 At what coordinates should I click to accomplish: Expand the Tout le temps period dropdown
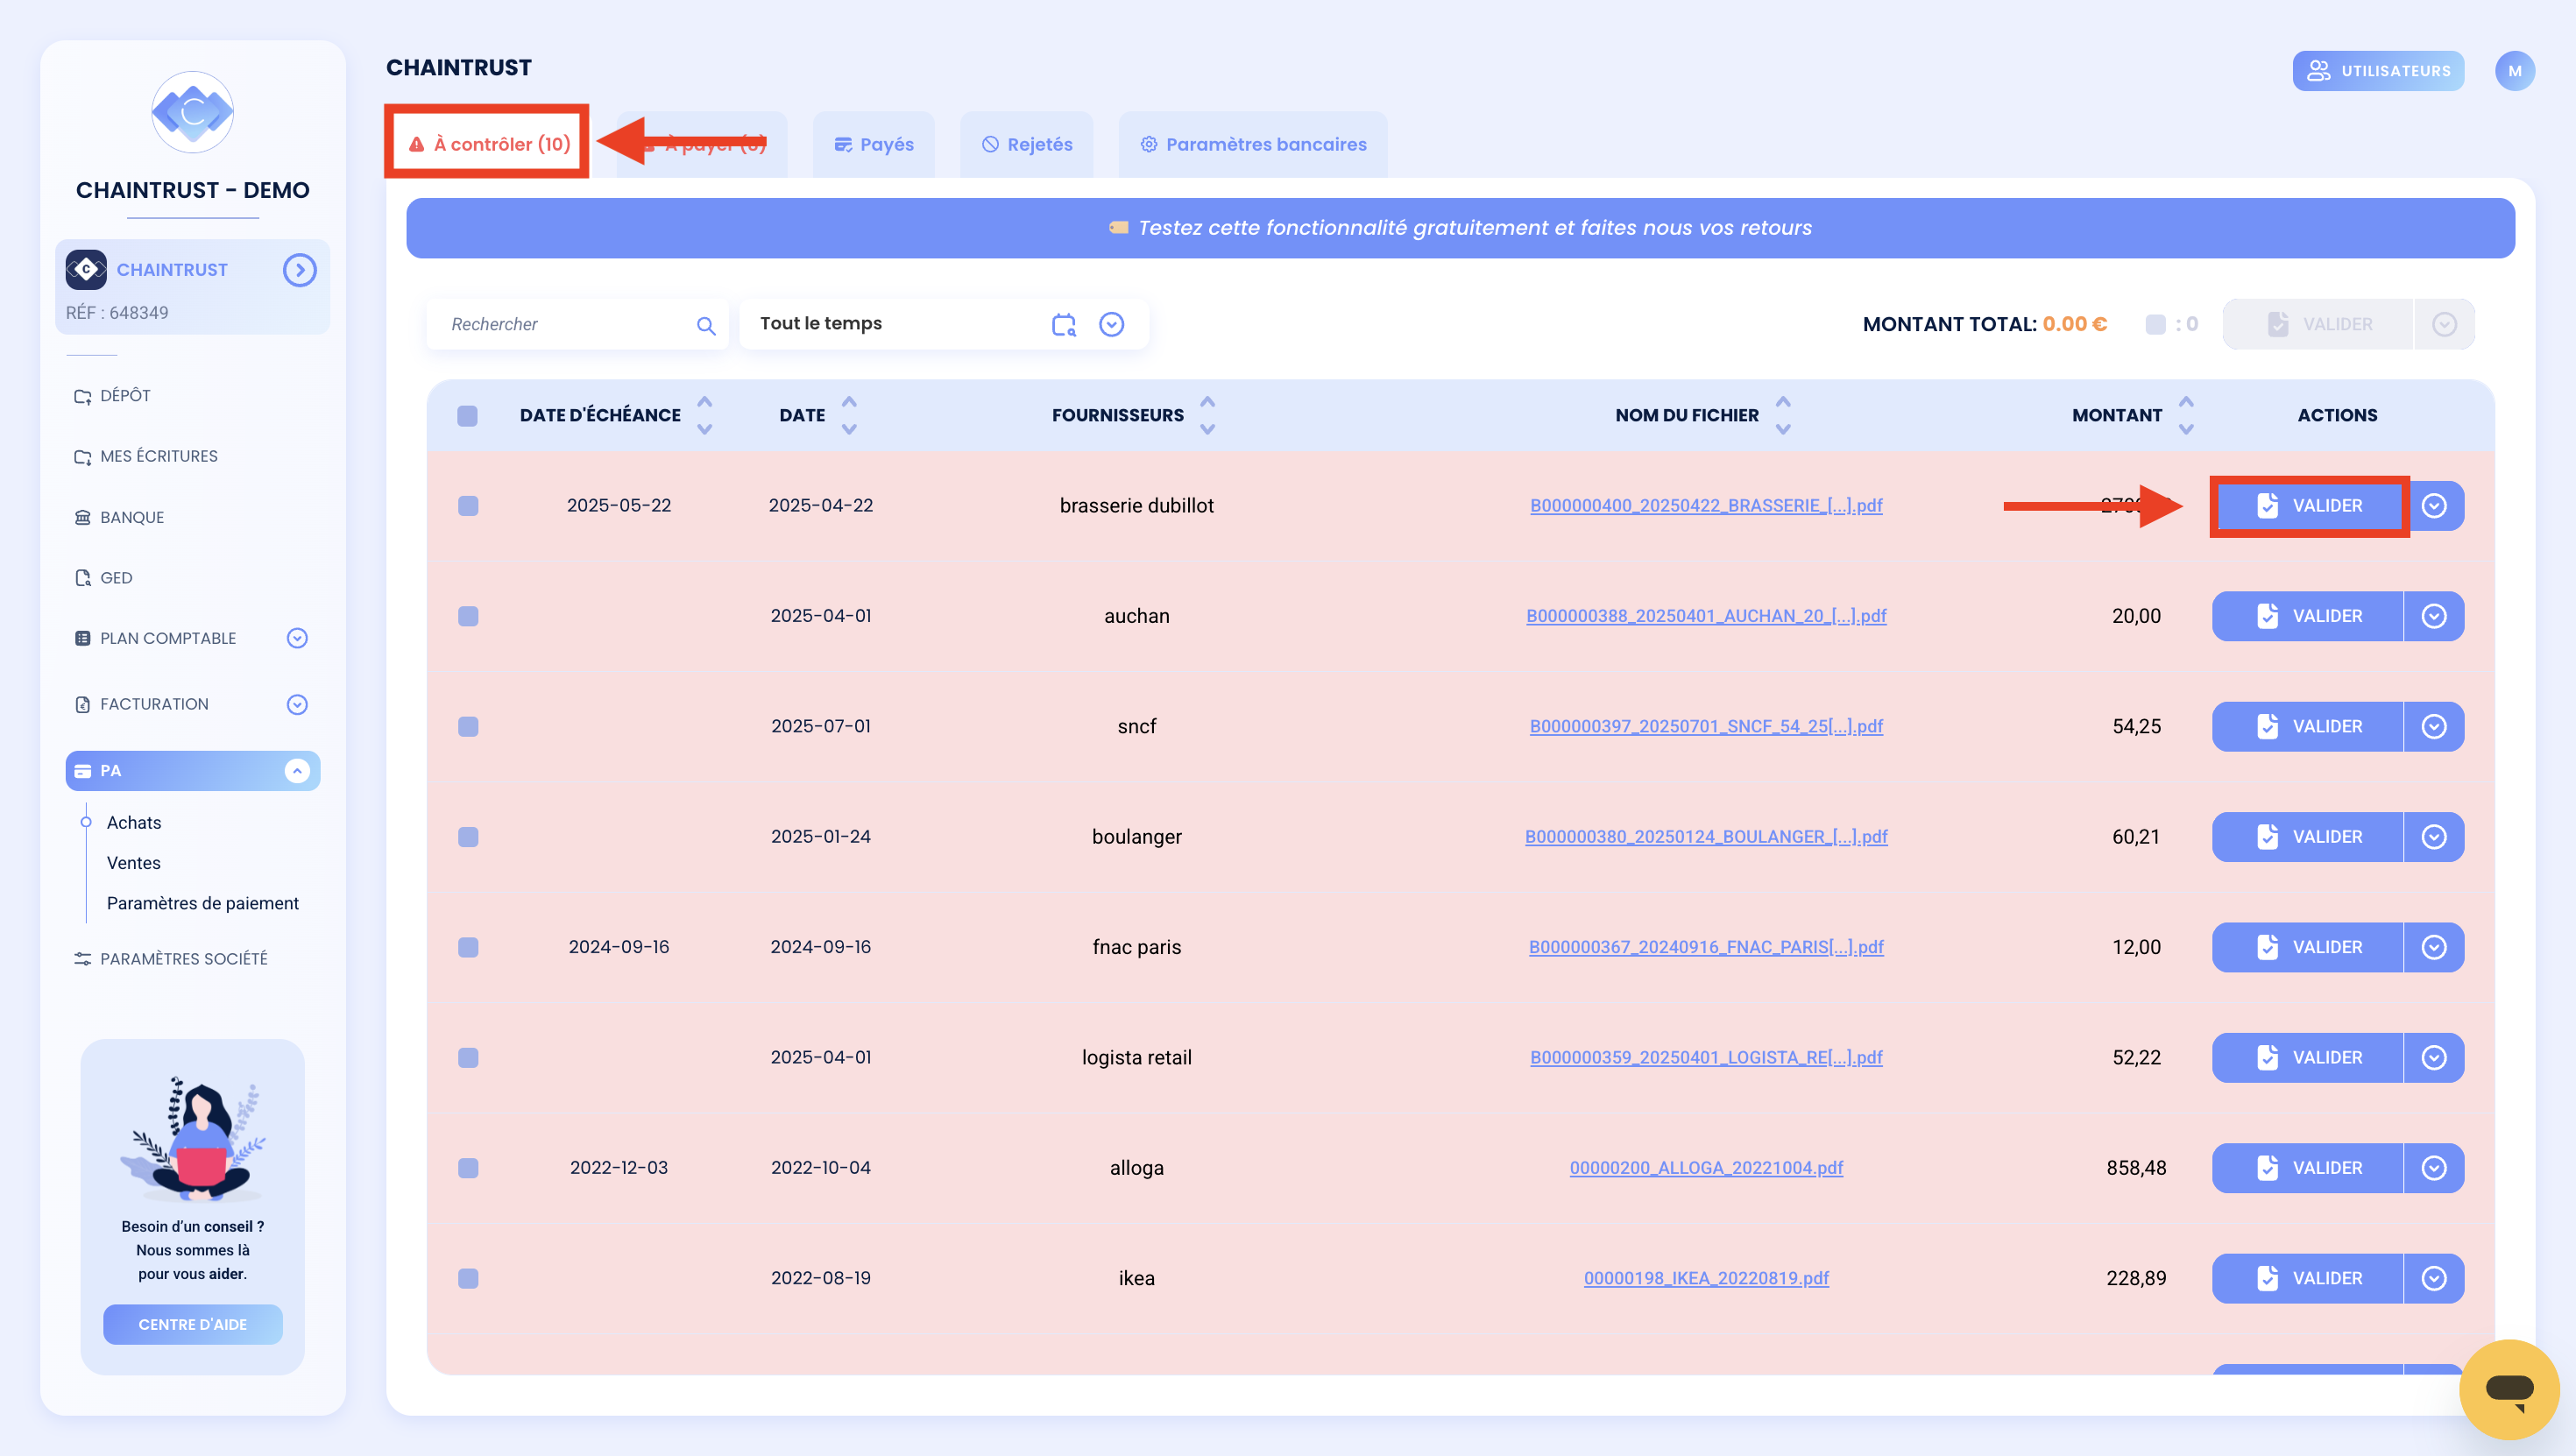(x=1111, y=324)
